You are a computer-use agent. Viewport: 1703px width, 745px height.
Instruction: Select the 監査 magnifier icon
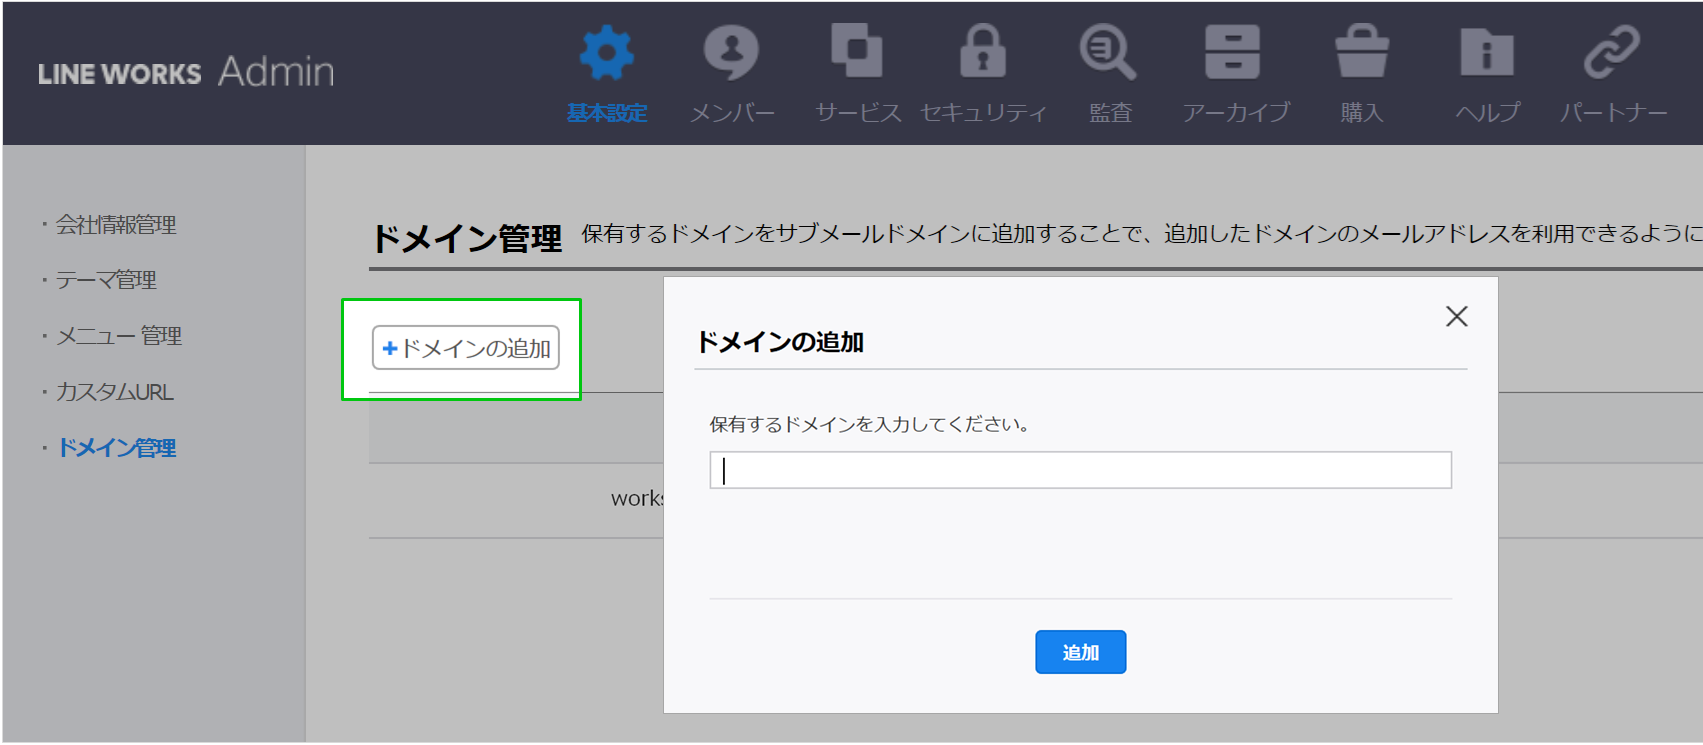(1108, 52)
